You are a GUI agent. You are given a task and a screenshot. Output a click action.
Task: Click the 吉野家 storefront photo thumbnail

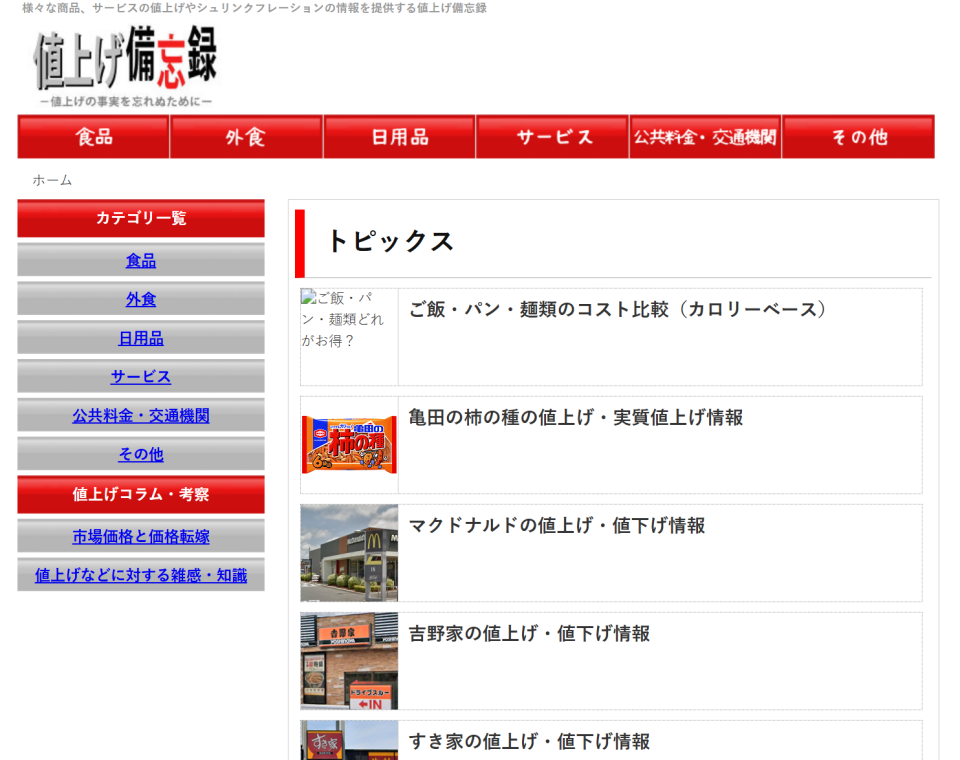point(349,661)
